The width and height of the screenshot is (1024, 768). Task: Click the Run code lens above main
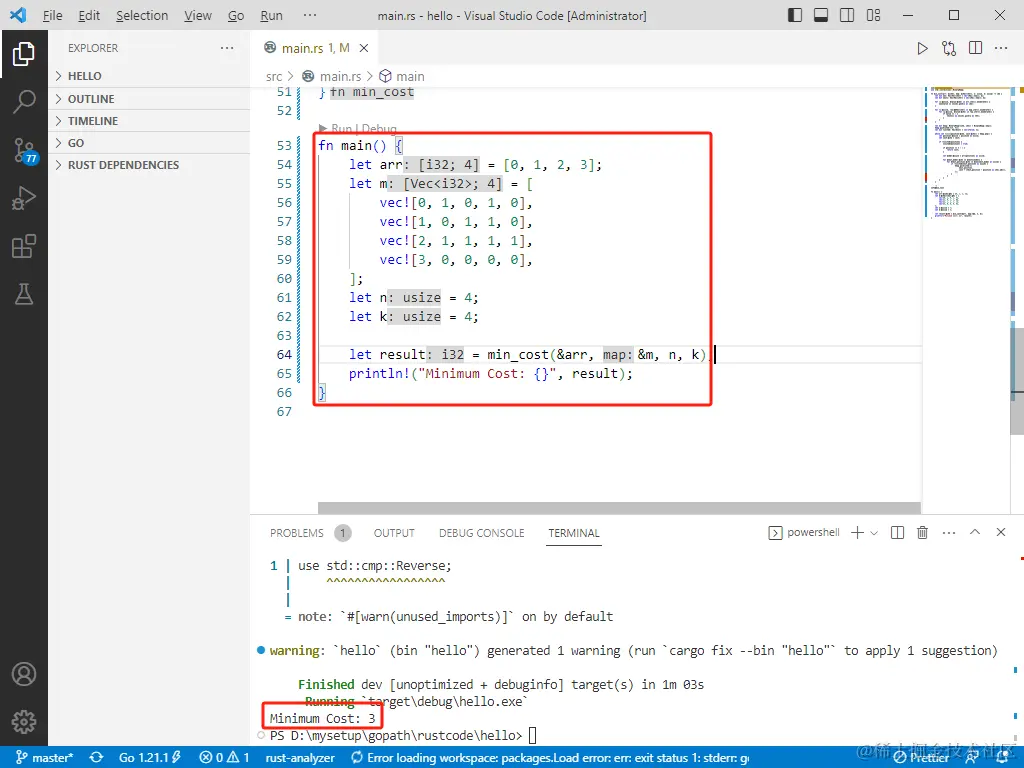tap(341, 129)
